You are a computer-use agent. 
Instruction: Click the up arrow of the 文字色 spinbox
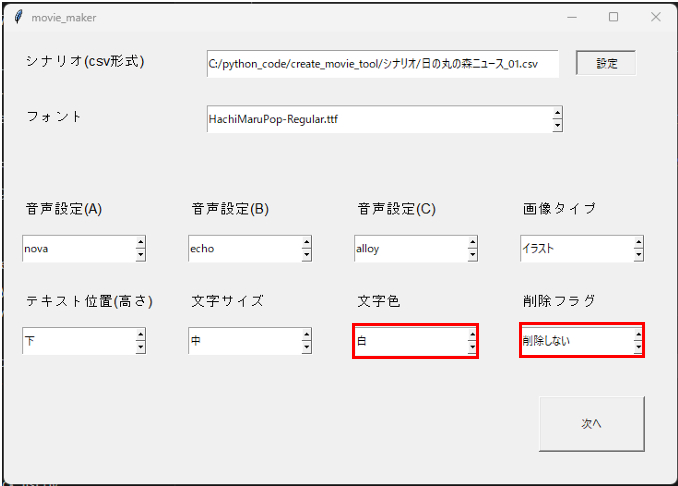473,335
